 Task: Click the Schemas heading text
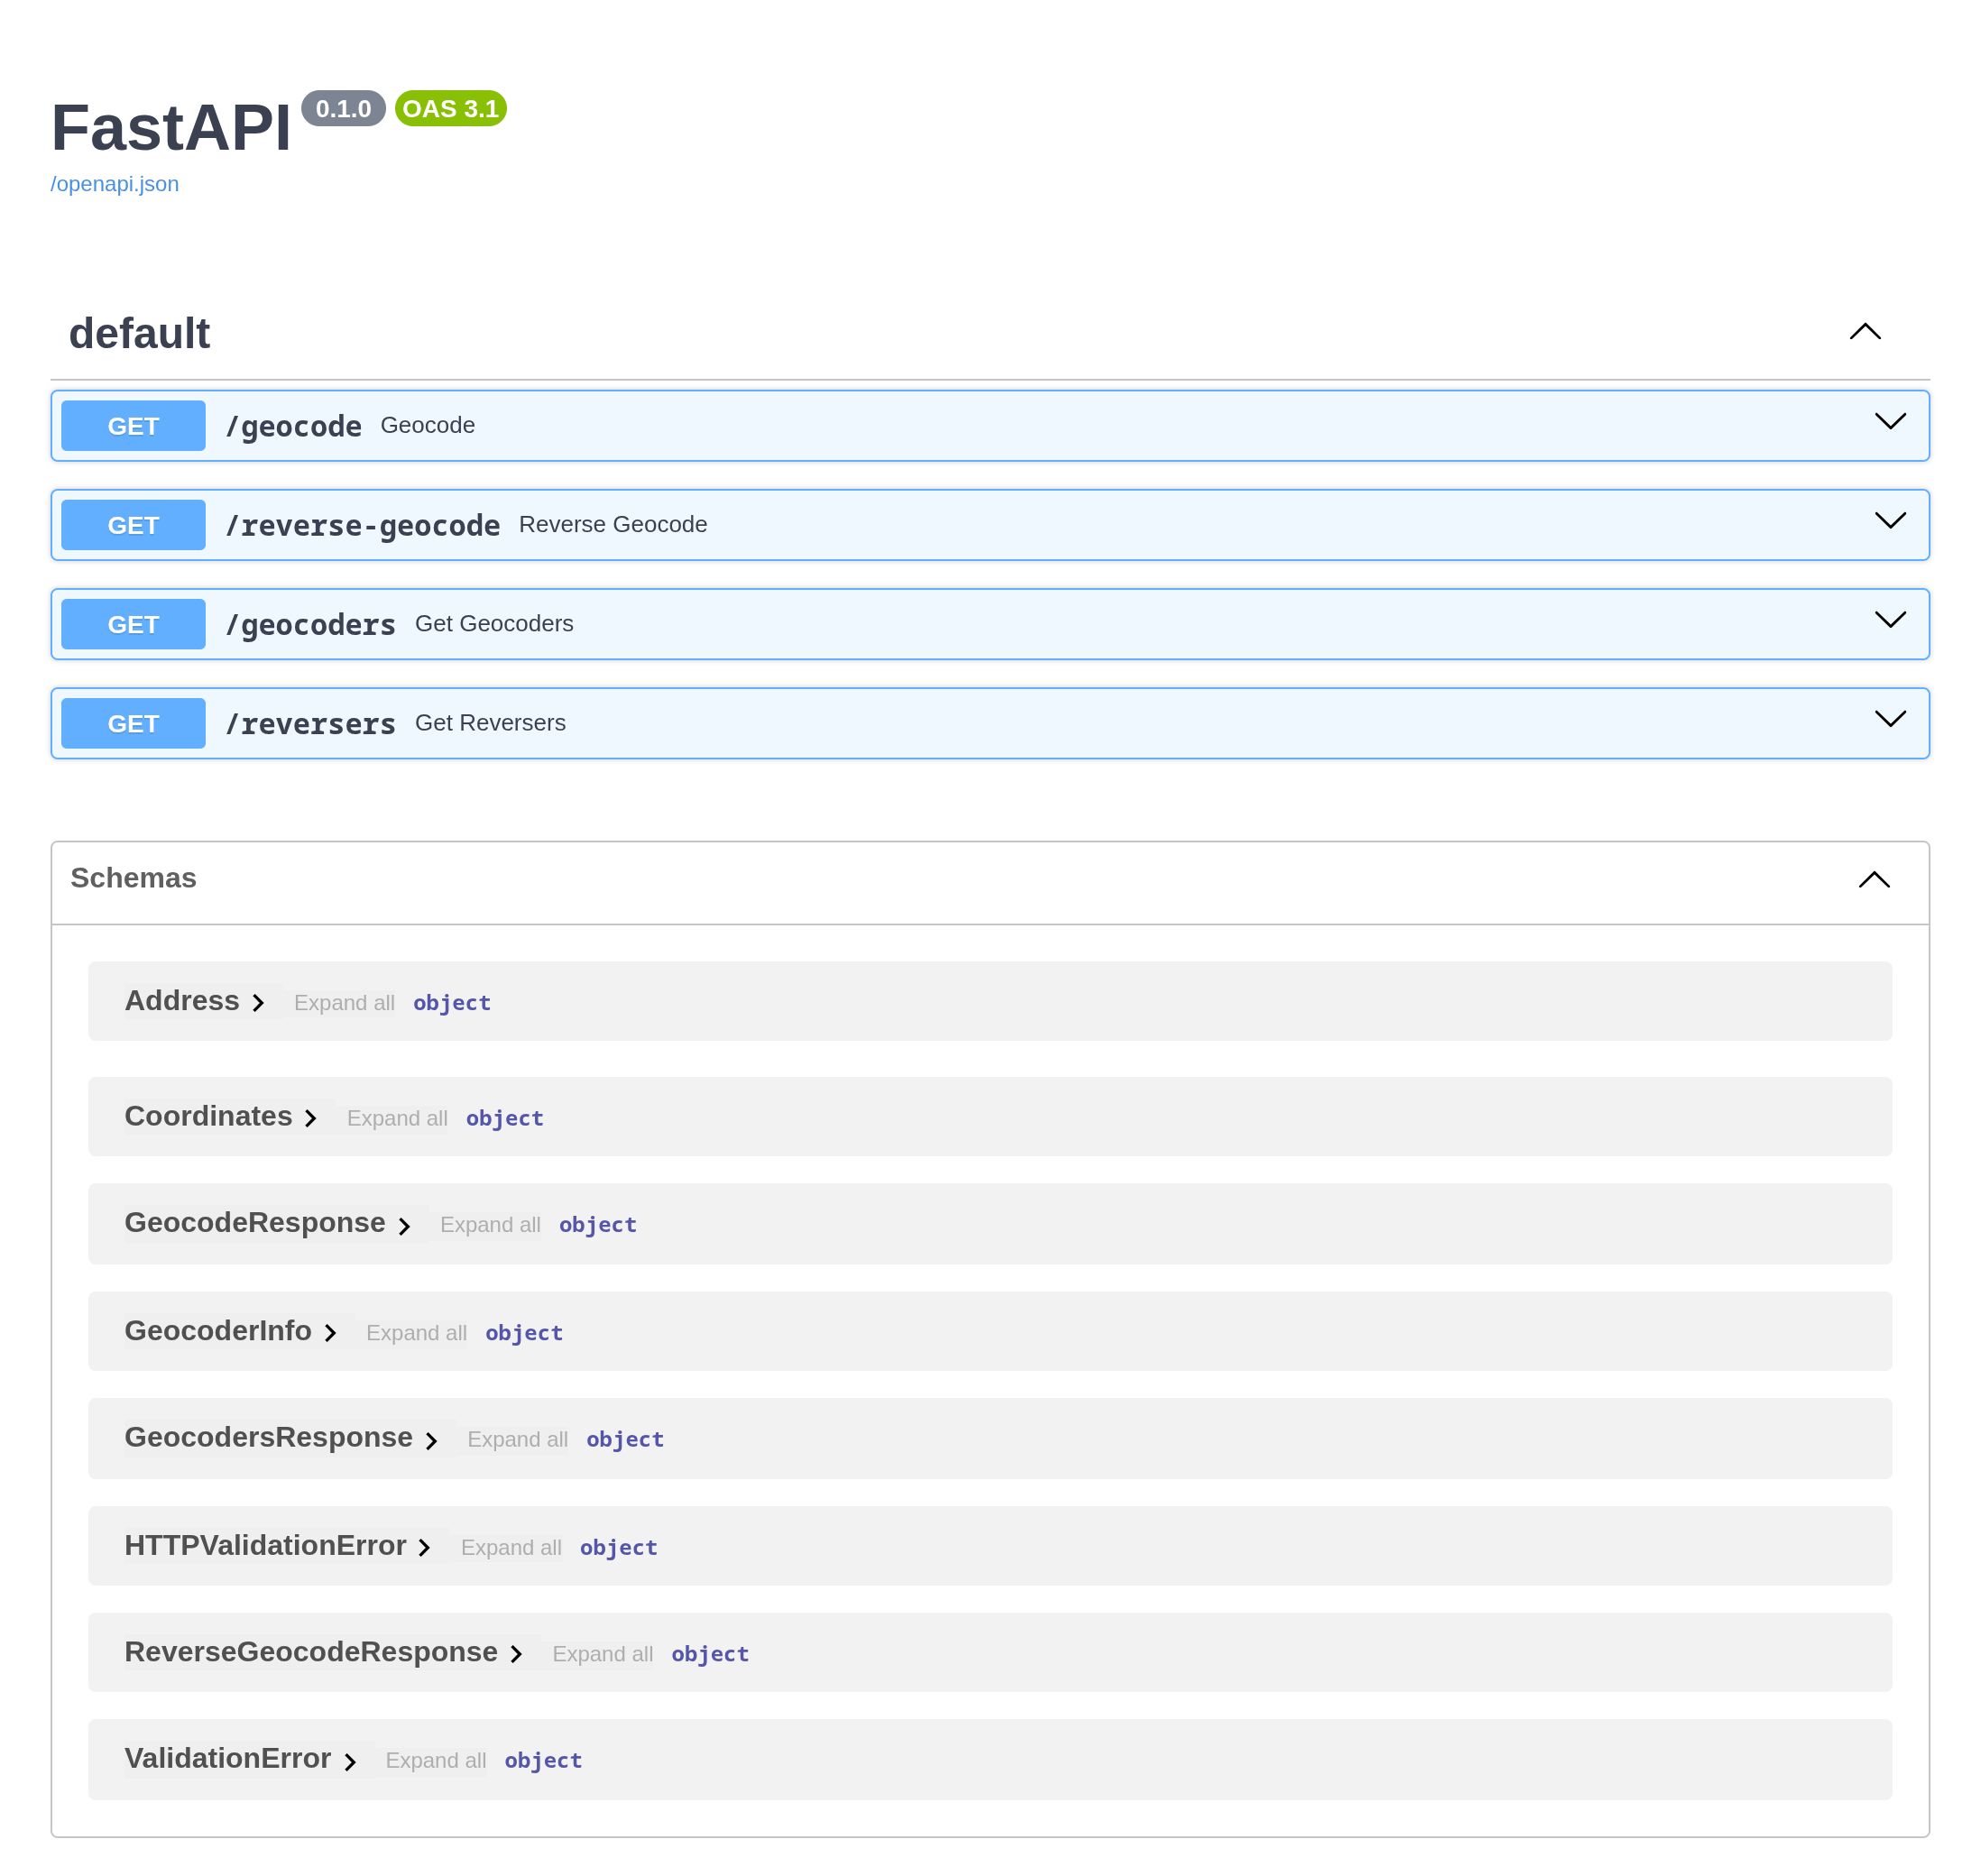pos(133,877)
